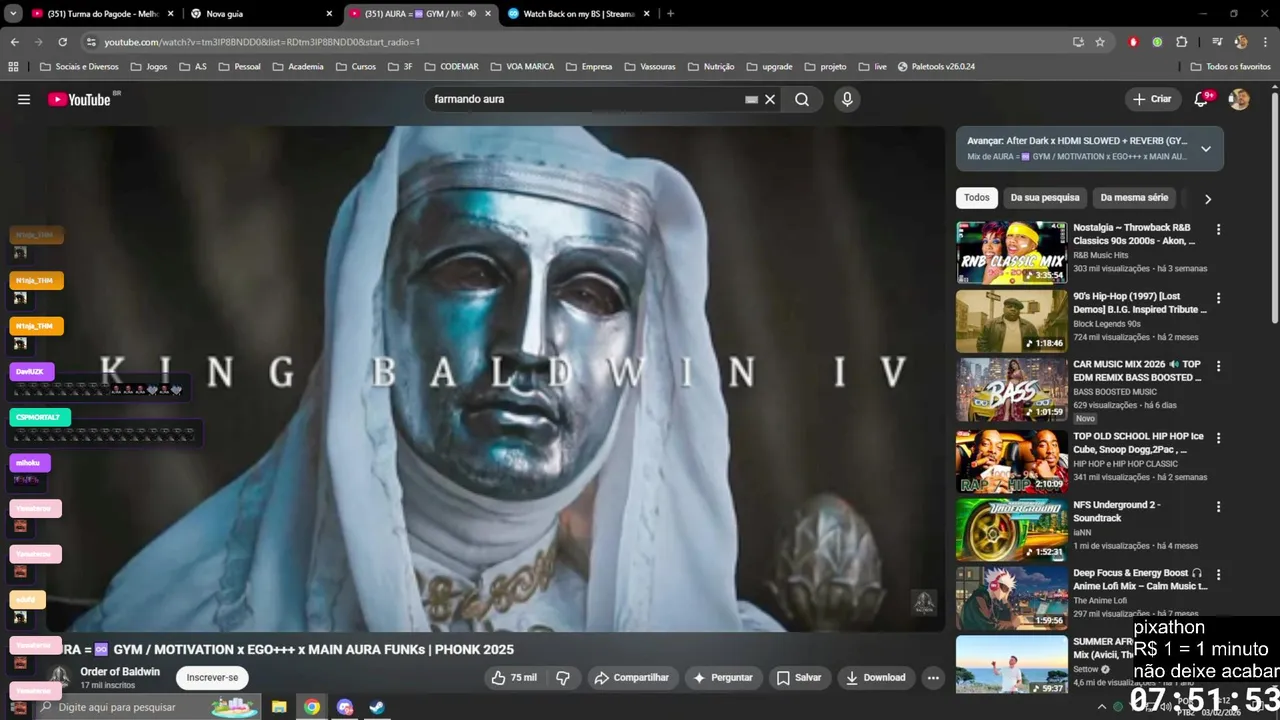Open the tab search dropdown arrow
This screenshot has height=720, width=1280.
click(x=13, y=14)
